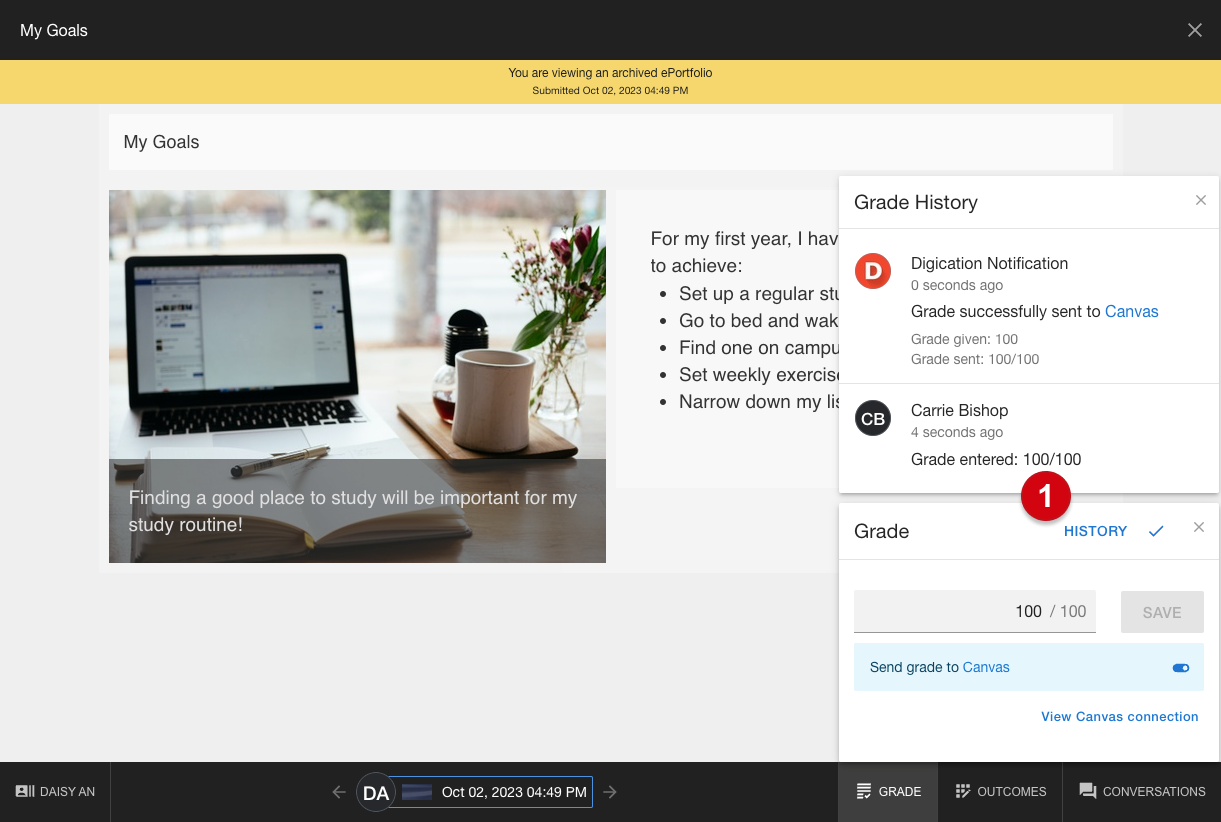This screenshot has width=1221, height=822.
Task: Click the grade score input field
Action: 975,611
